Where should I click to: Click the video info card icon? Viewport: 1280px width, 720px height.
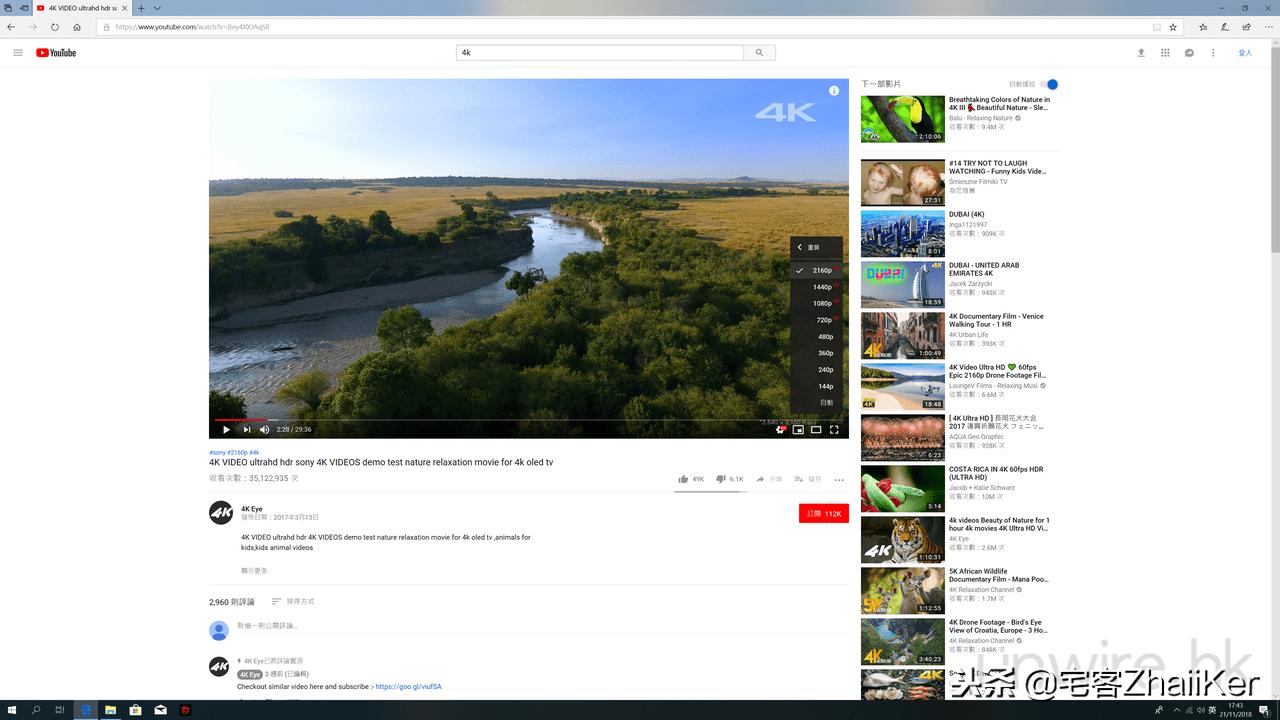pyautogui.click(x=834, y=91)
